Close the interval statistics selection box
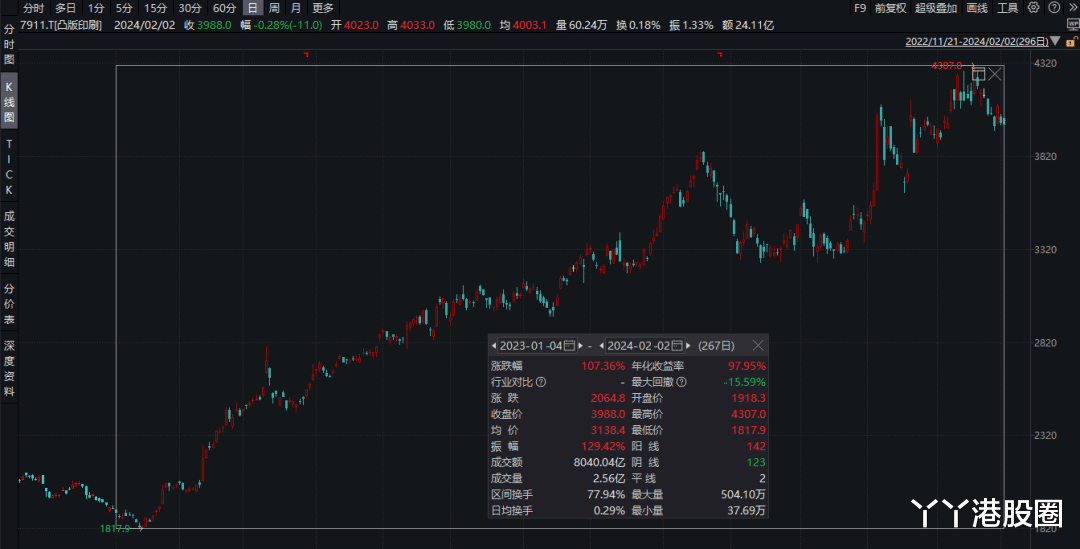This screenshot has height=549, width=1080. click(x=995, y=74)
